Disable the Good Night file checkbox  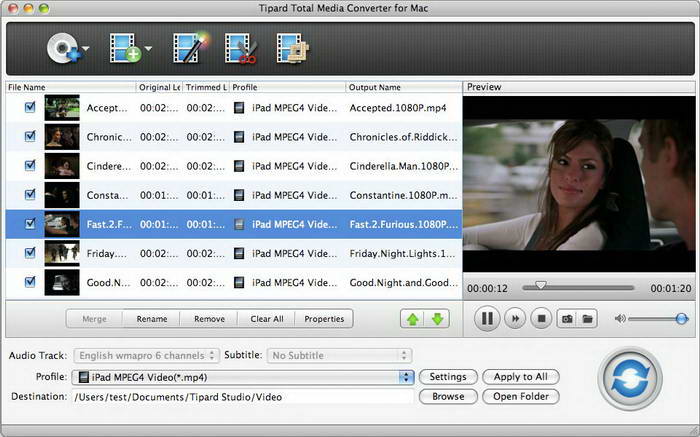click(x=29, y=281)
